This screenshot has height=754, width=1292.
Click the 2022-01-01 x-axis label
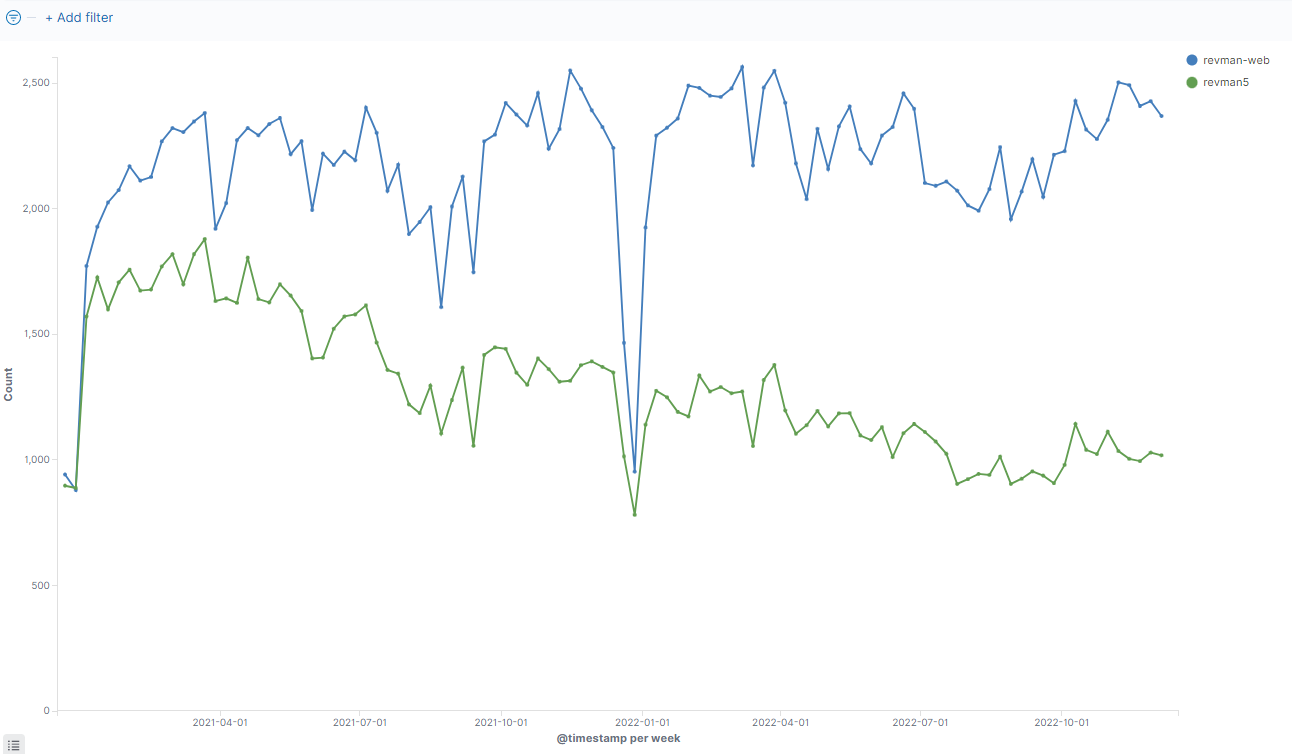tap(643, 722)
